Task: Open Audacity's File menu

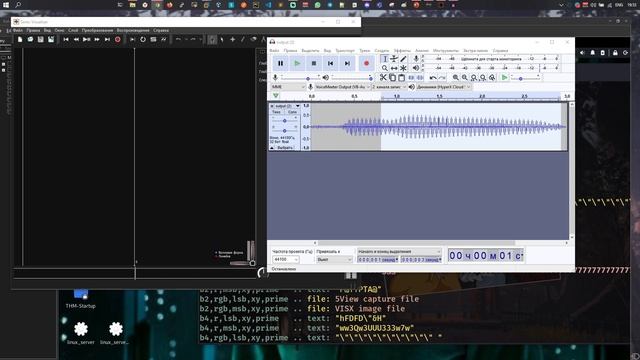Action: pyautogui.click(x=274, y=51)
